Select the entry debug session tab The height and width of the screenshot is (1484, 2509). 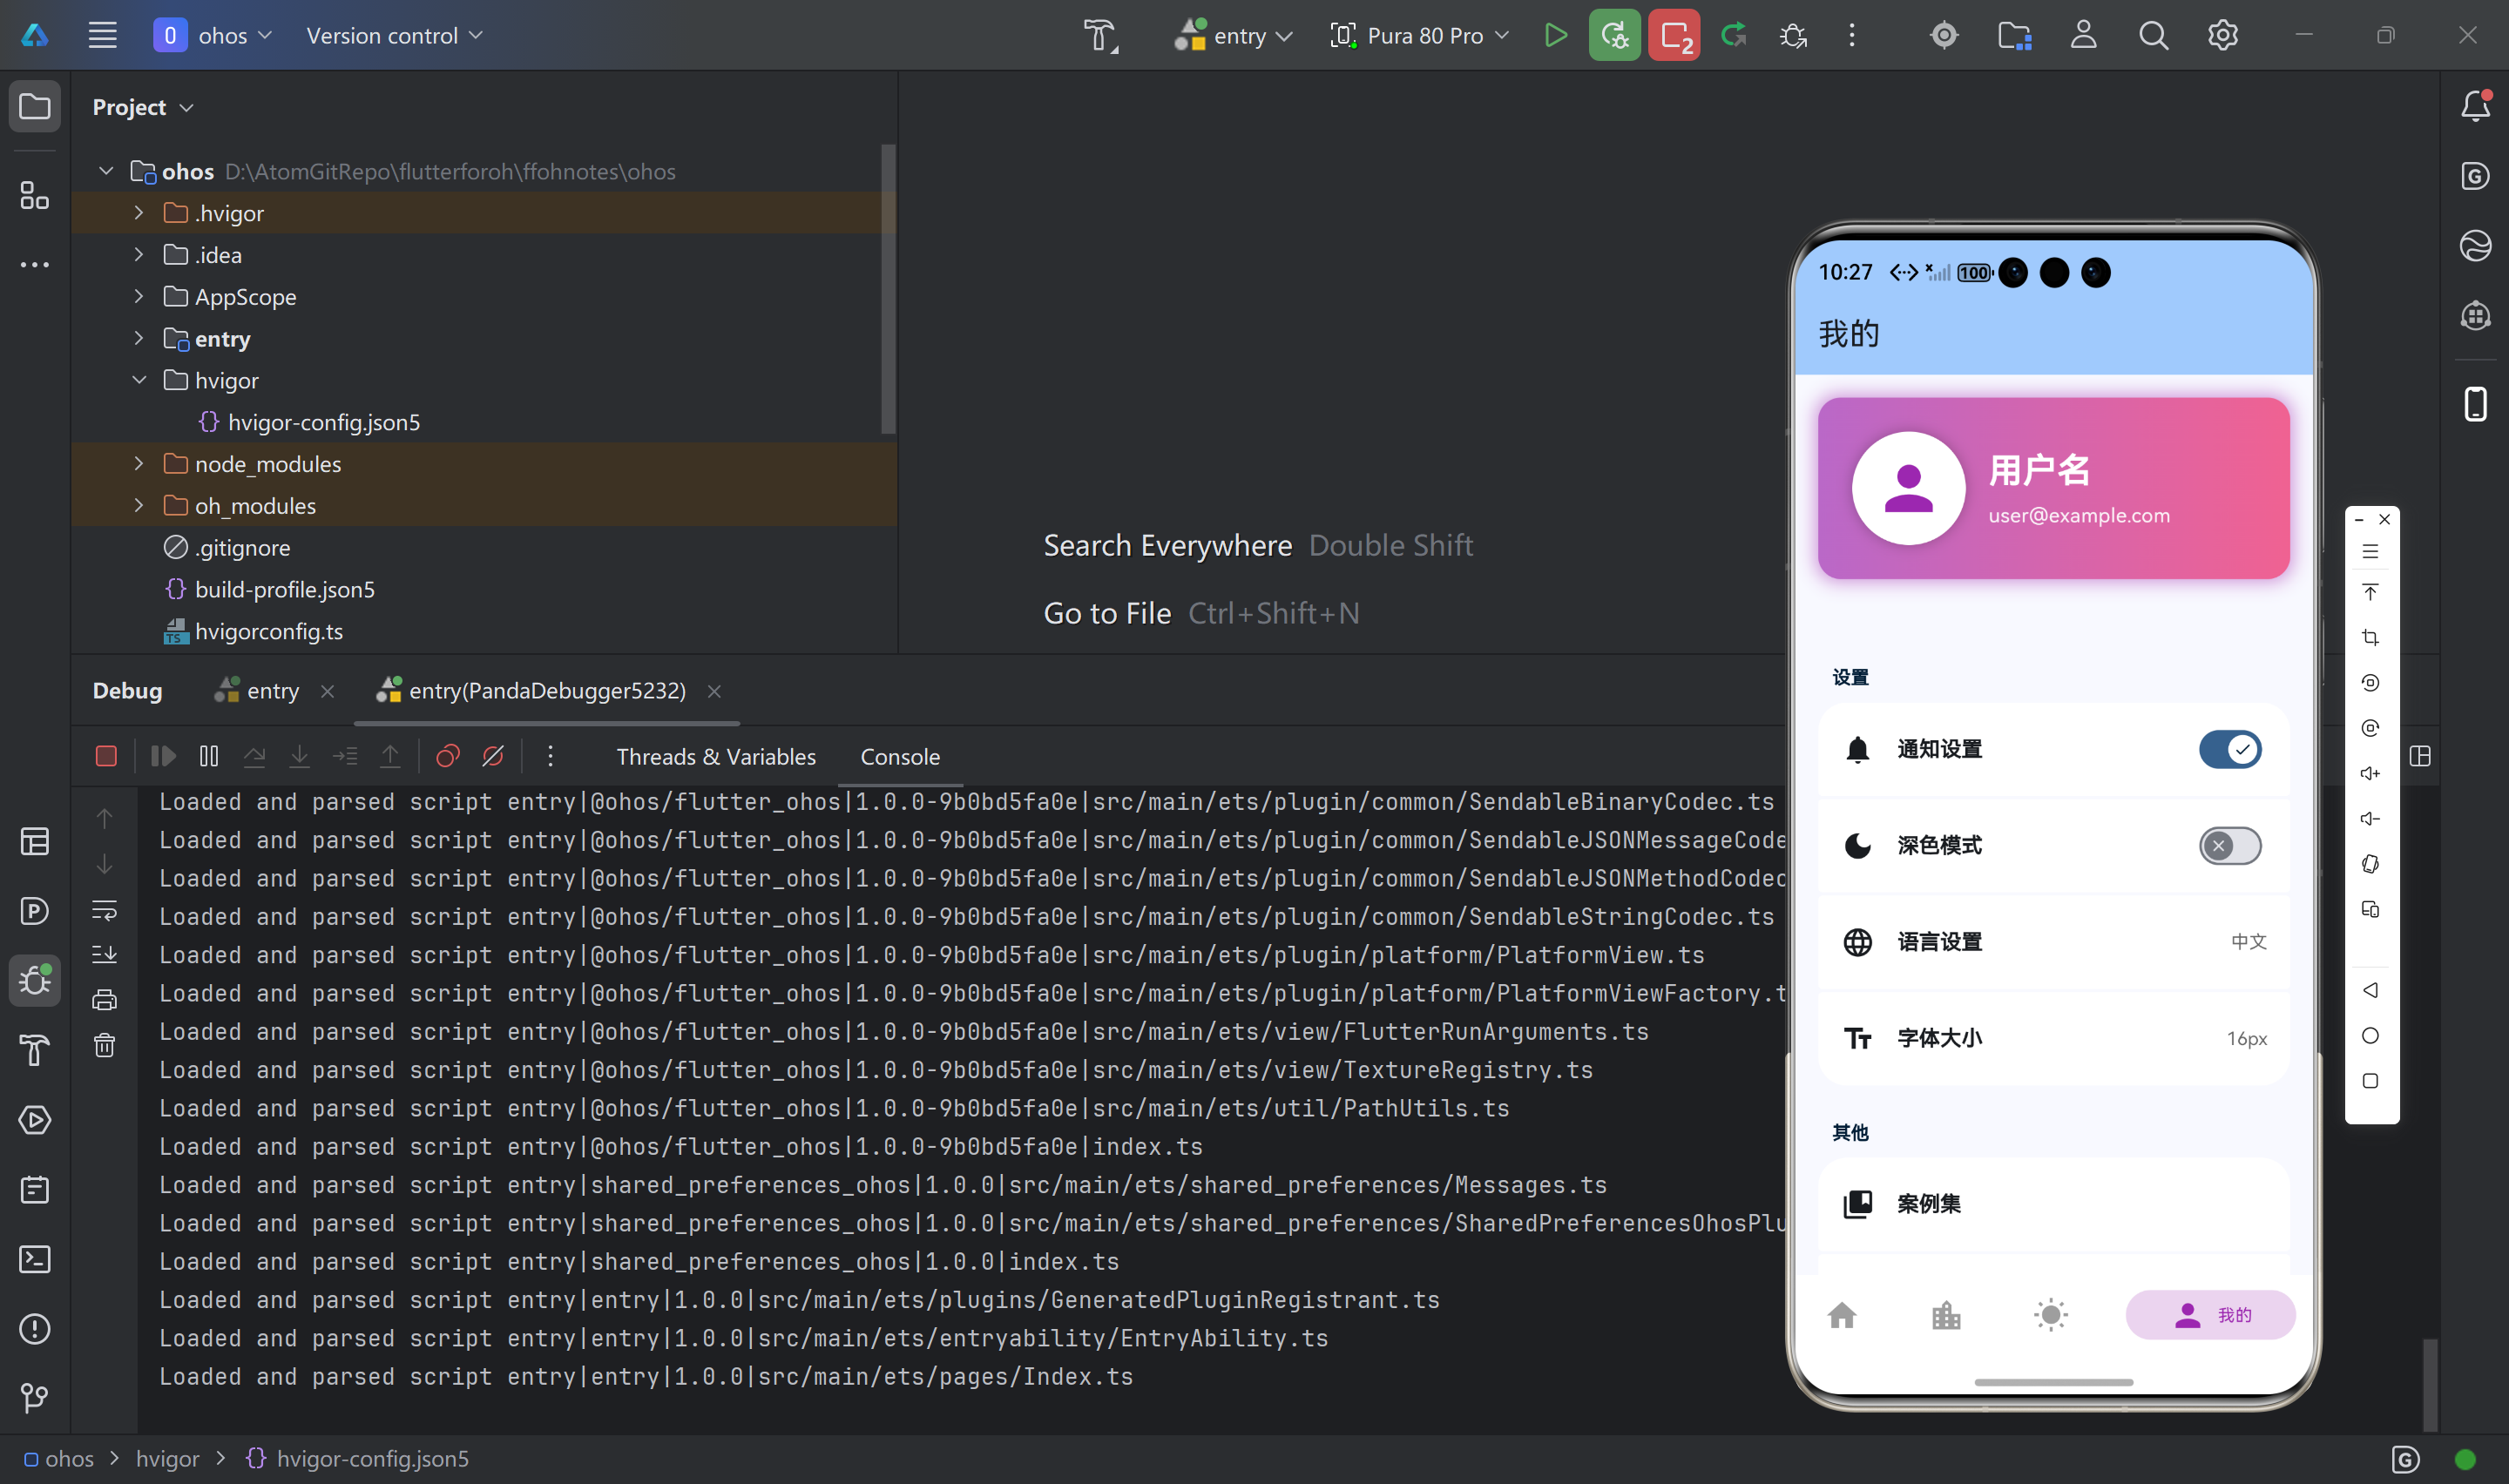272,691
